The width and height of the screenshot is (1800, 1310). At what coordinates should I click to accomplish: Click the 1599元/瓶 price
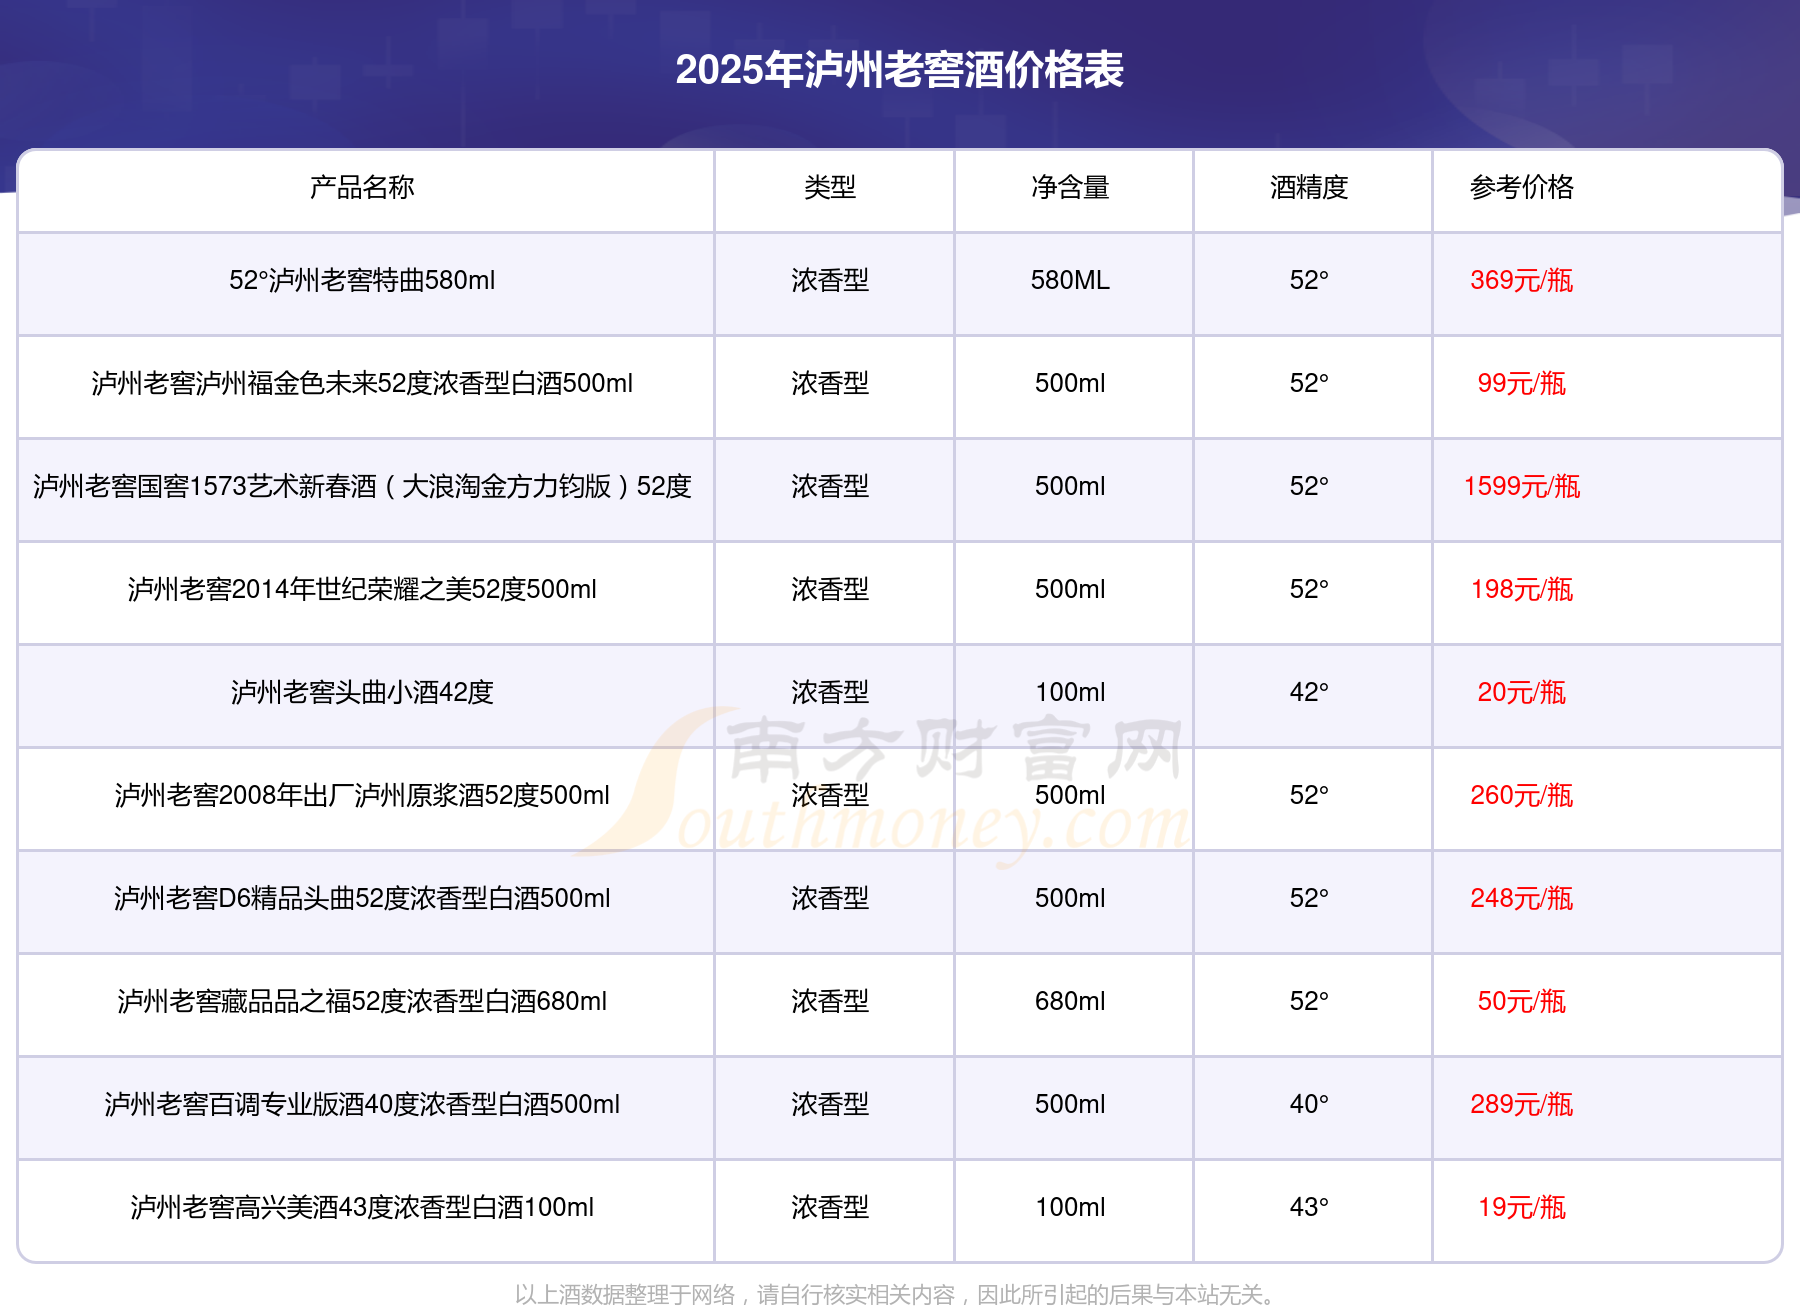tap(1522, 486)
